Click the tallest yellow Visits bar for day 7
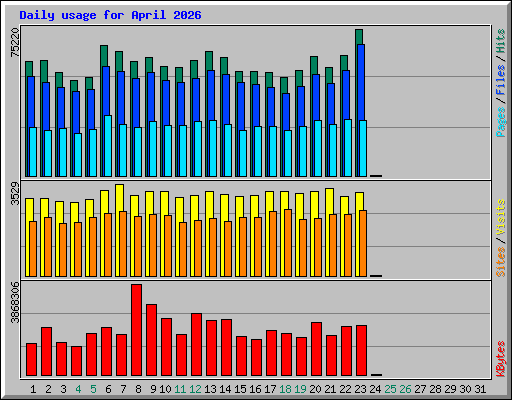512x400 pixels. (x=120, y=198)
